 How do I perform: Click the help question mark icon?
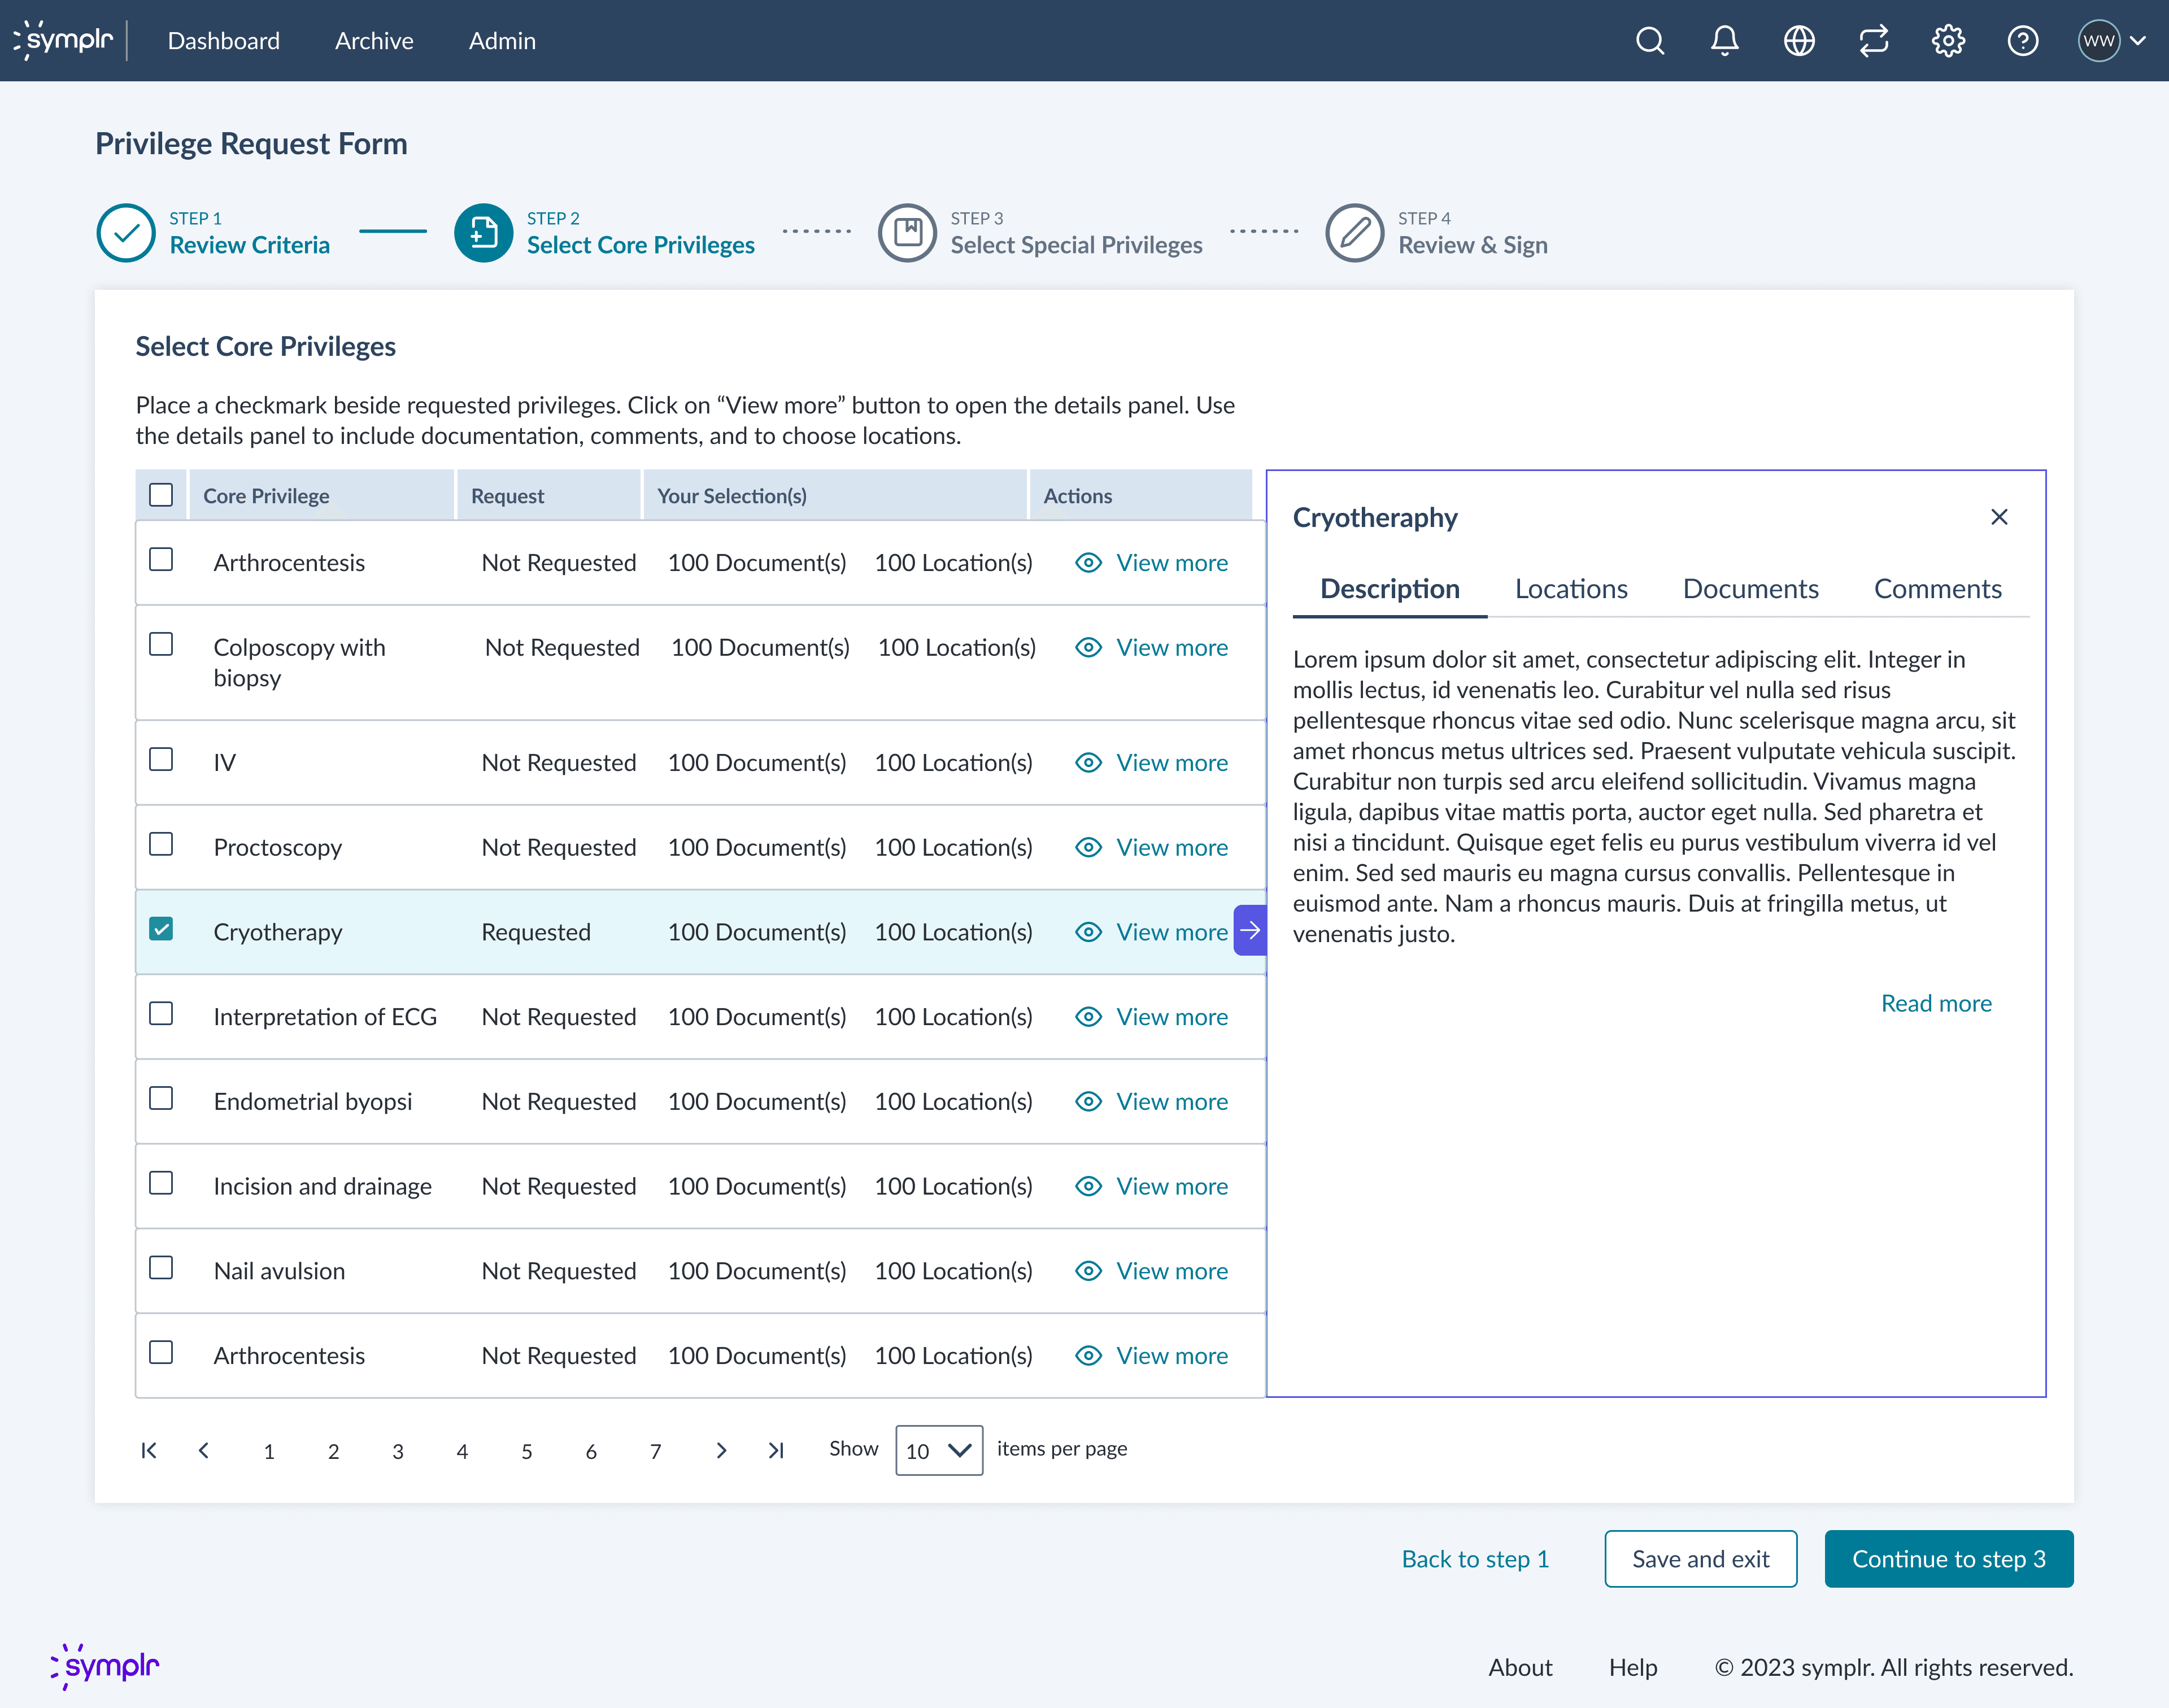pyautogui.click(x=2022, y=41)
